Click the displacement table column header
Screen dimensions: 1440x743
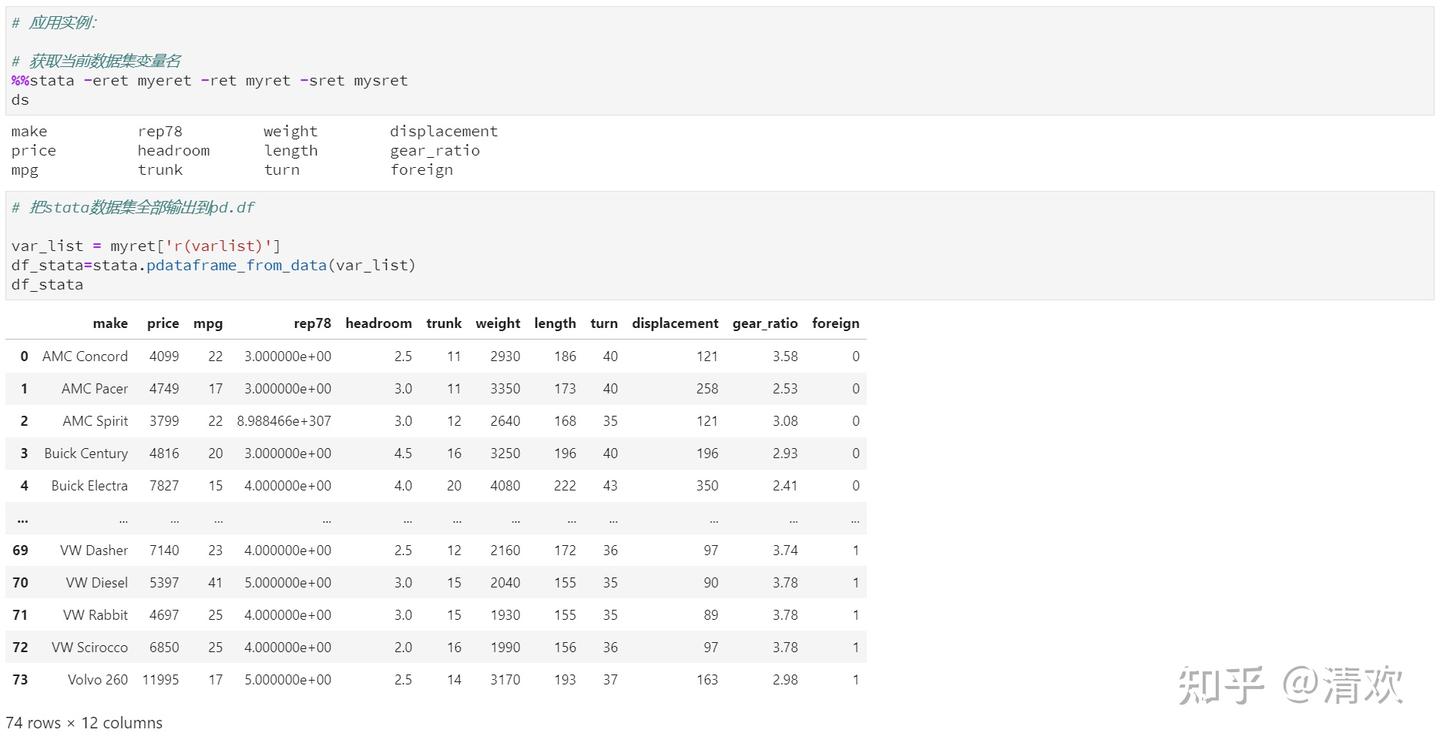click(675, 323)
